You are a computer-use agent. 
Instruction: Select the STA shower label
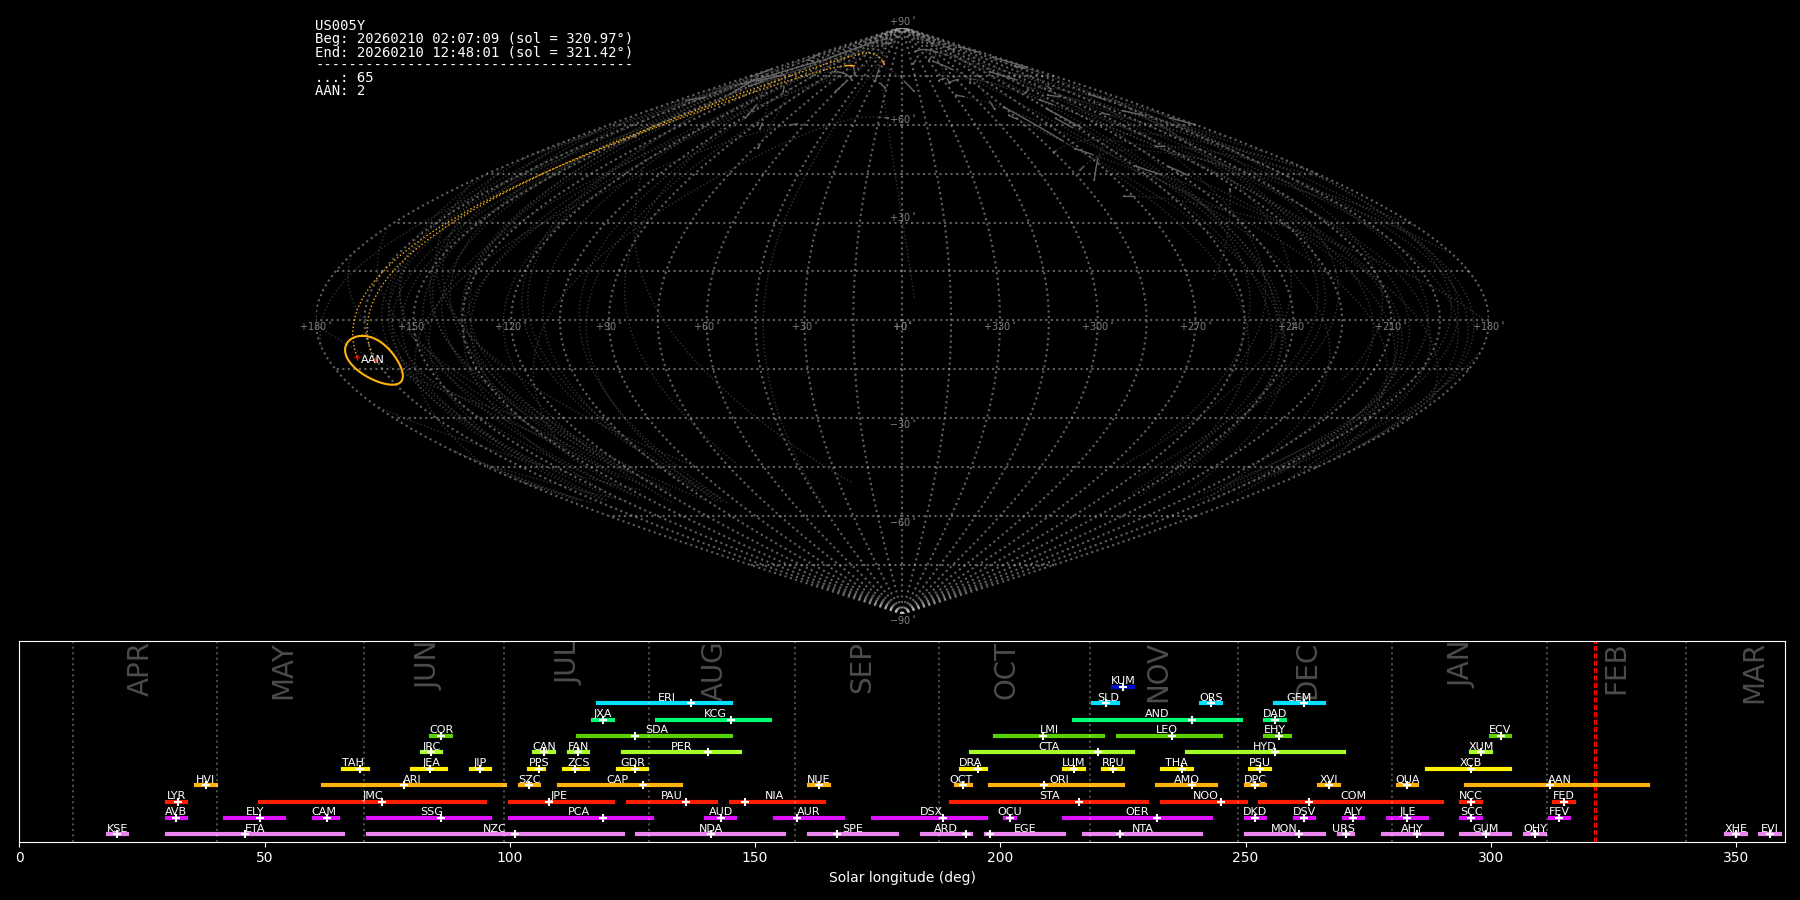point(1049,796)
